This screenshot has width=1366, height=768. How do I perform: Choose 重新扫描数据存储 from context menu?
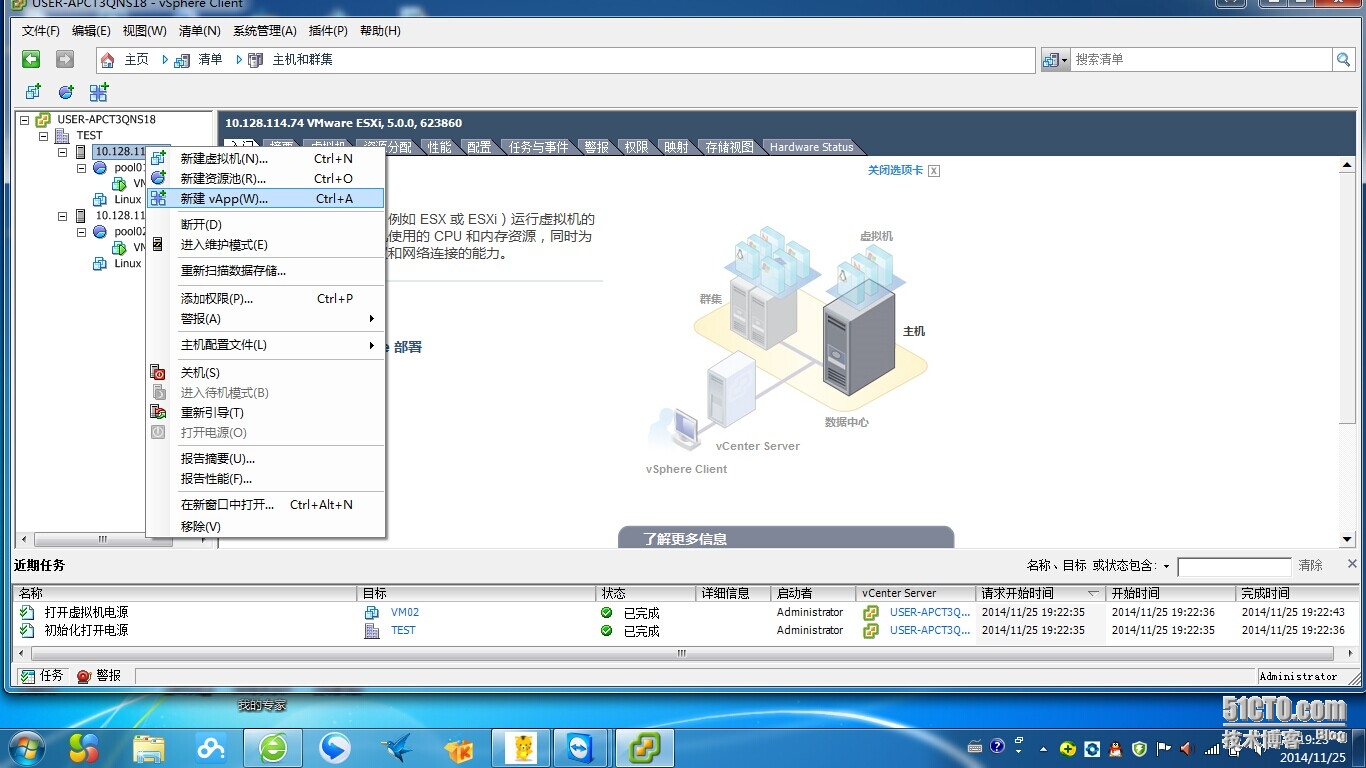tap(265, 270)
